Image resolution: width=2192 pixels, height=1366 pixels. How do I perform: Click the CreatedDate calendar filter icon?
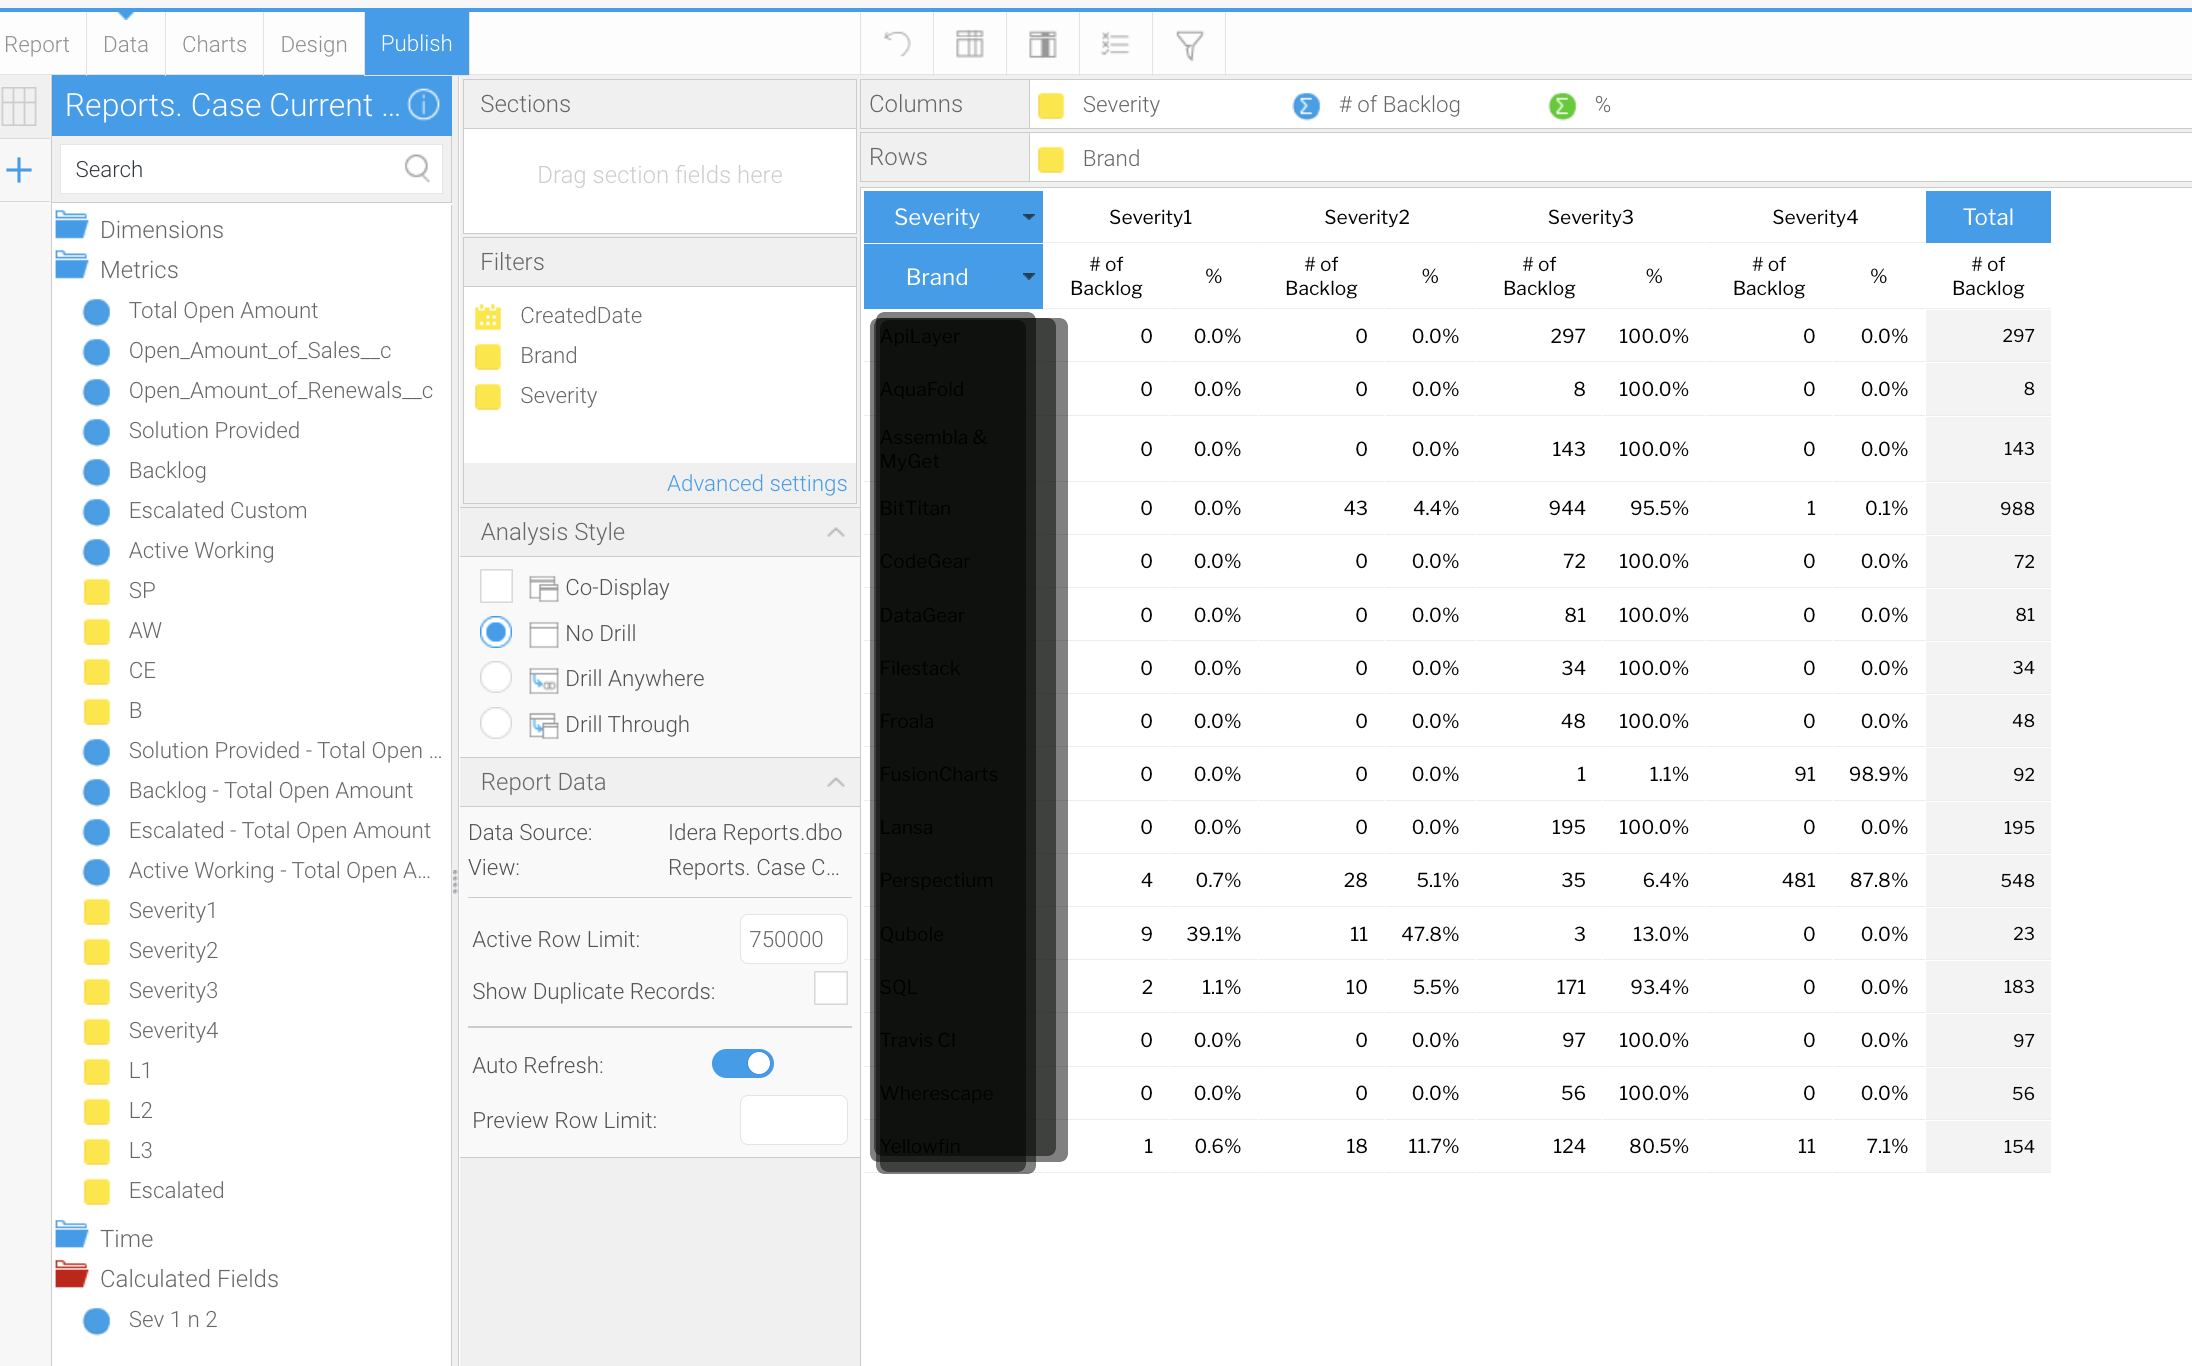click(488, 316)
